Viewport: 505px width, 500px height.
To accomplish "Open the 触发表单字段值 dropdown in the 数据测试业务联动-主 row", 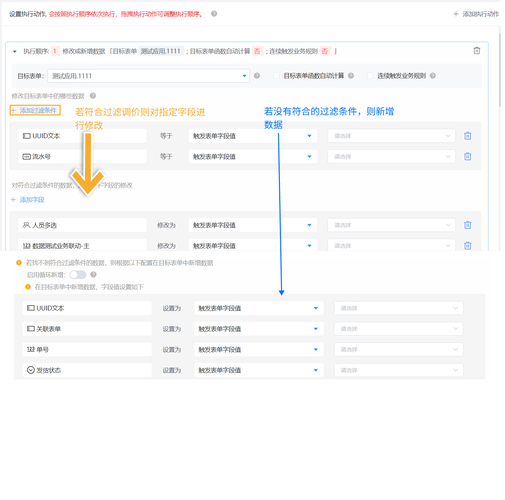I will (x=253, y=245).
